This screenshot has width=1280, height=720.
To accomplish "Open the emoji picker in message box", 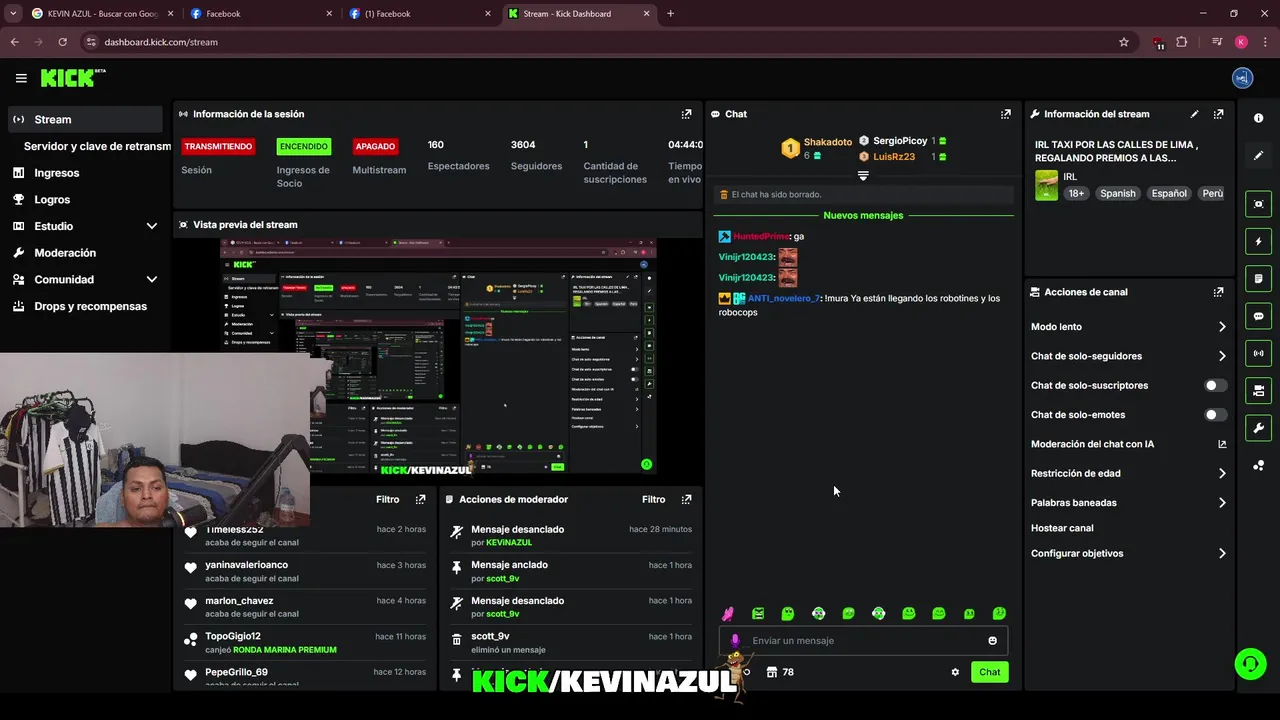I will click(x=992, y=641).
